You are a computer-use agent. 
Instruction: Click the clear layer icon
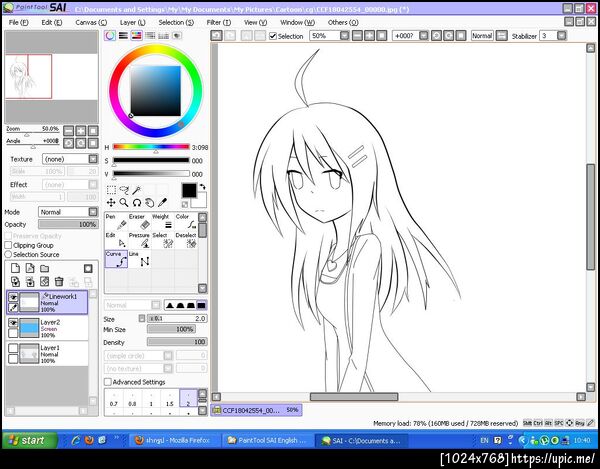tap(45, 282)
